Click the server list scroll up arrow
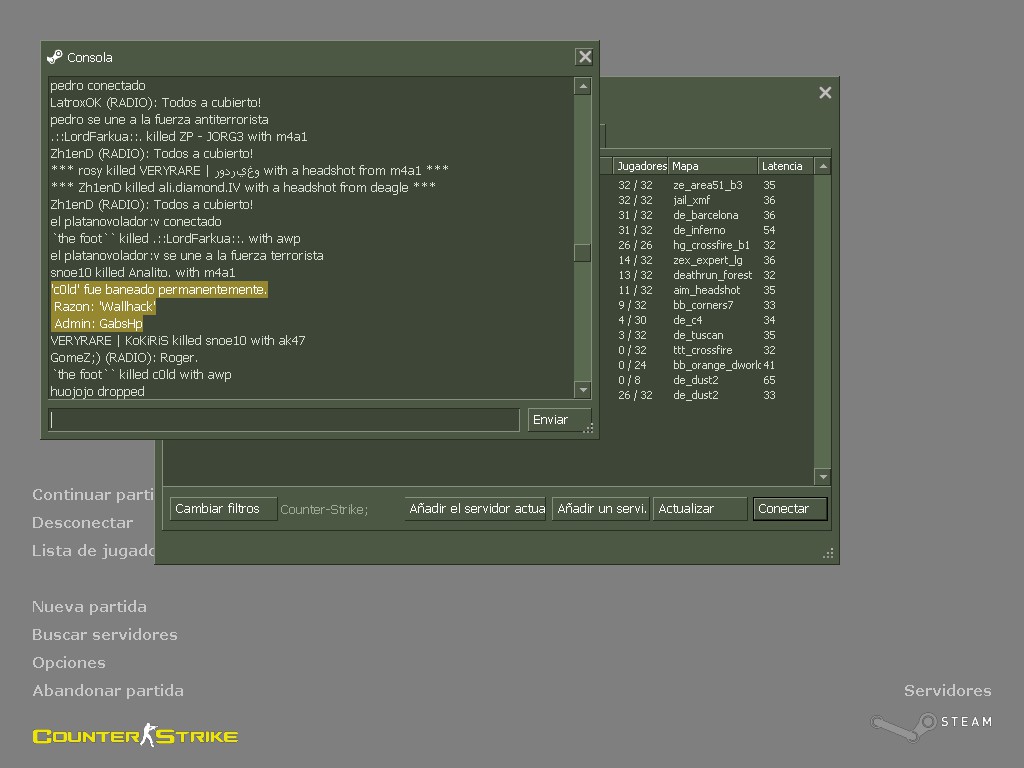The image size is (1024, 768). 823,167
